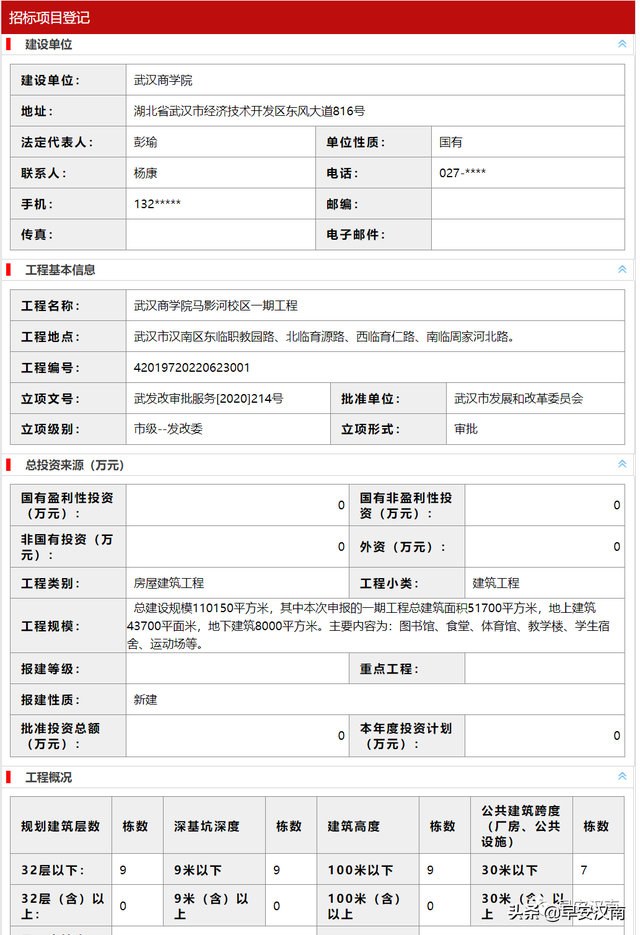
Task: Collapse the 工程概况 section
Action: (x=622, y=776)
